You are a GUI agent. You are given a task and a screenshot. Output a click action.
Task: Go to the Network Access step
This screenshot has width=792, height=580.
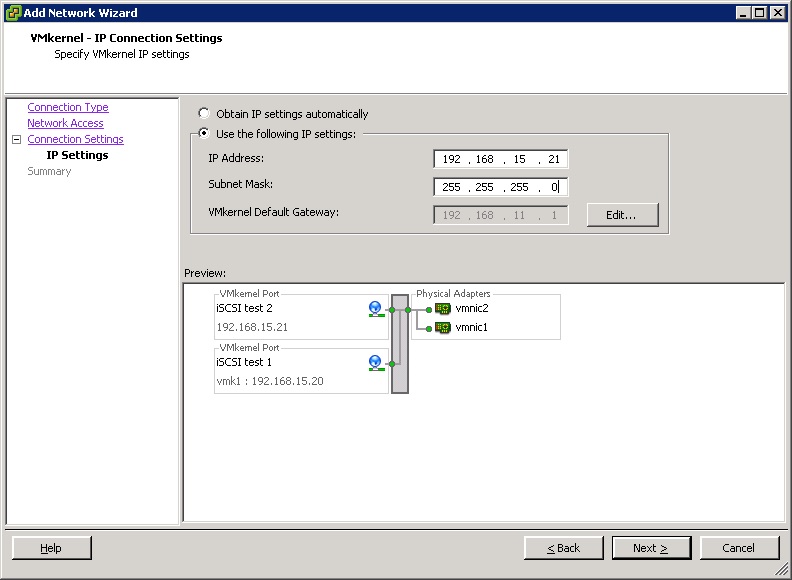[x=65, y=123]
